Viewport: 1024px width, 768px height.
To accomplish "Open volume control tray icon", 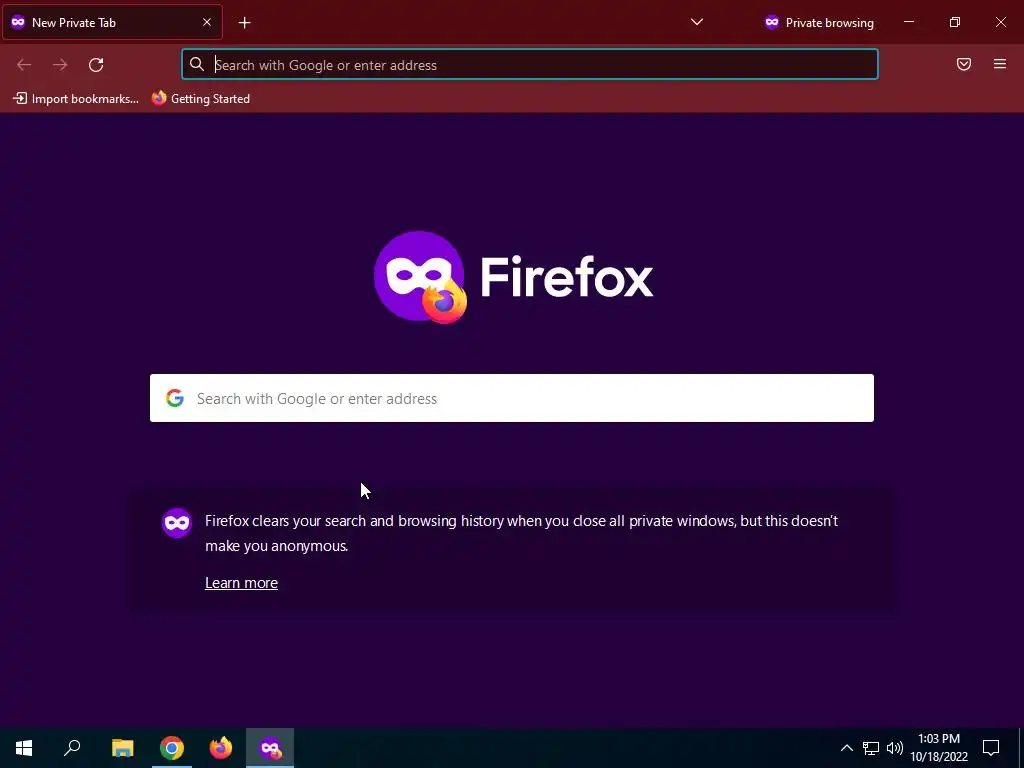I will point(895,748).
